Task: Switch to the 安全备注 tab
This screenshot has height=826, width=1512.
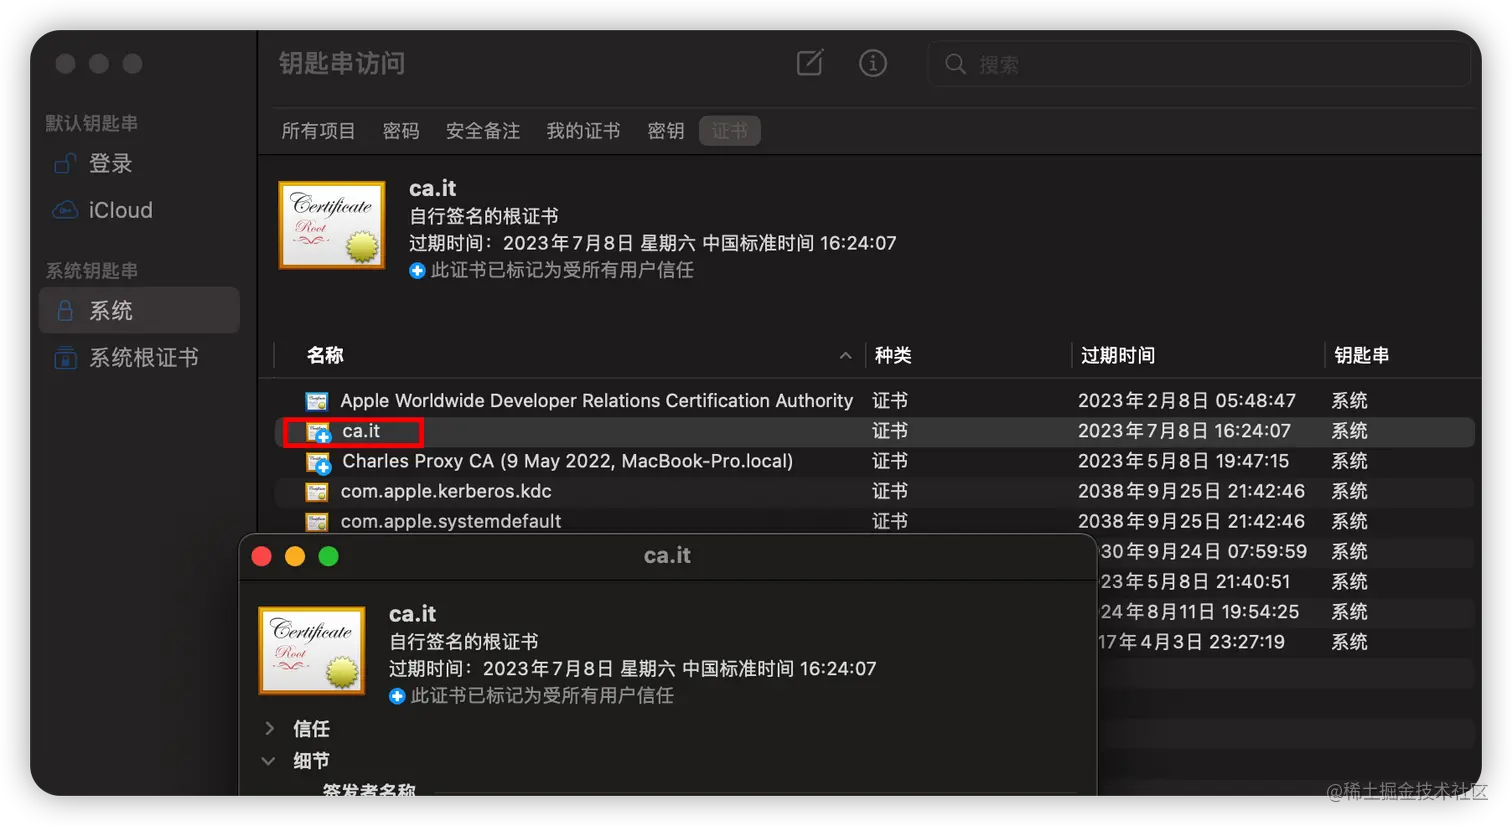Action: [x=483, y=131]
